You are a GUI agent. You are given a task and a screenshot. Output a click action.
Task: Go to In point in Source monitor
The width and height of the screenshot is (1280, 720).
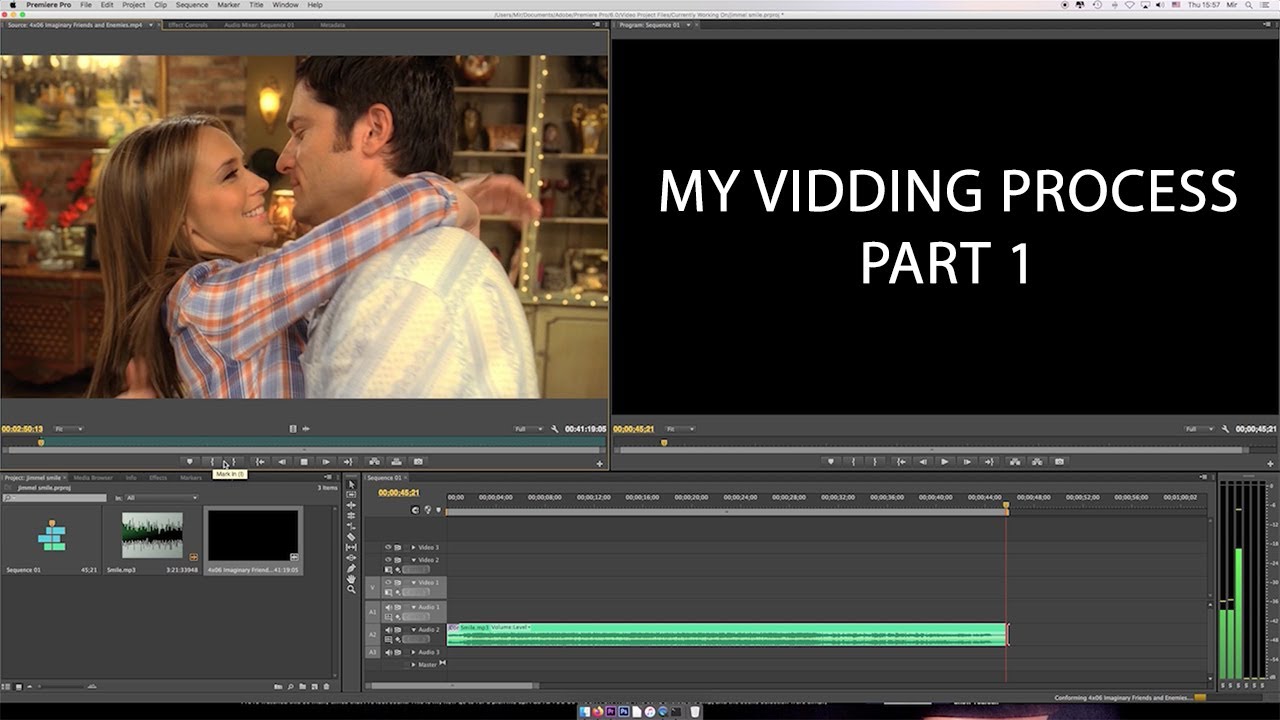(x=259, y=462)
